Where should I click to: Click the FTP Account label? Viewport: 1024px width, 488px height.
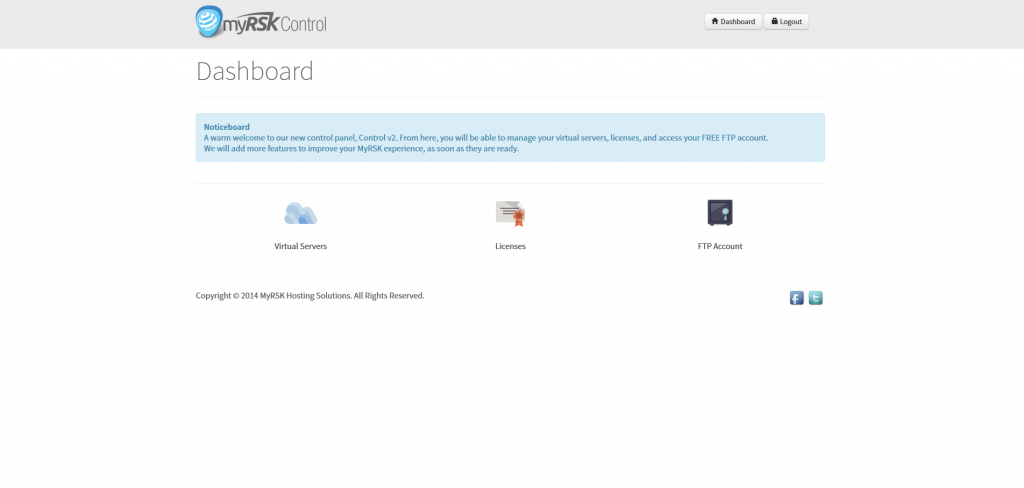pos(720,246)
